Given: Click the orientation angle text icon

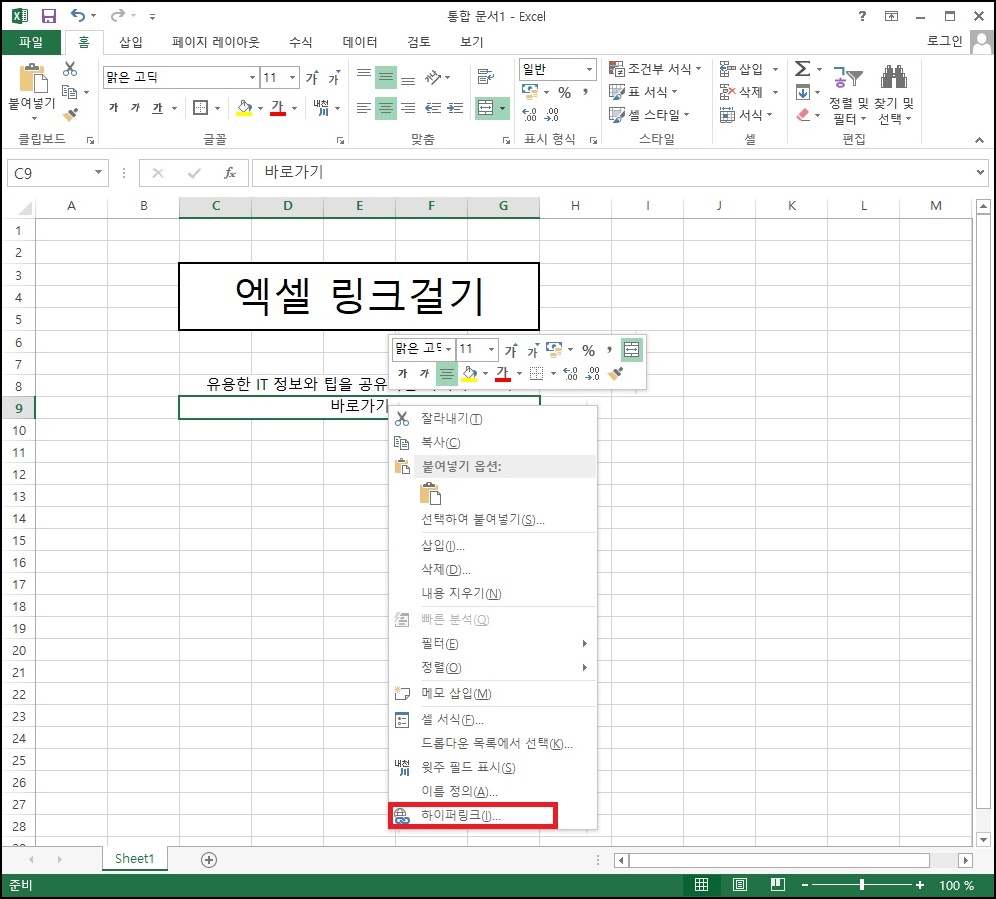Looking at the screenshot, I should 433,78.
